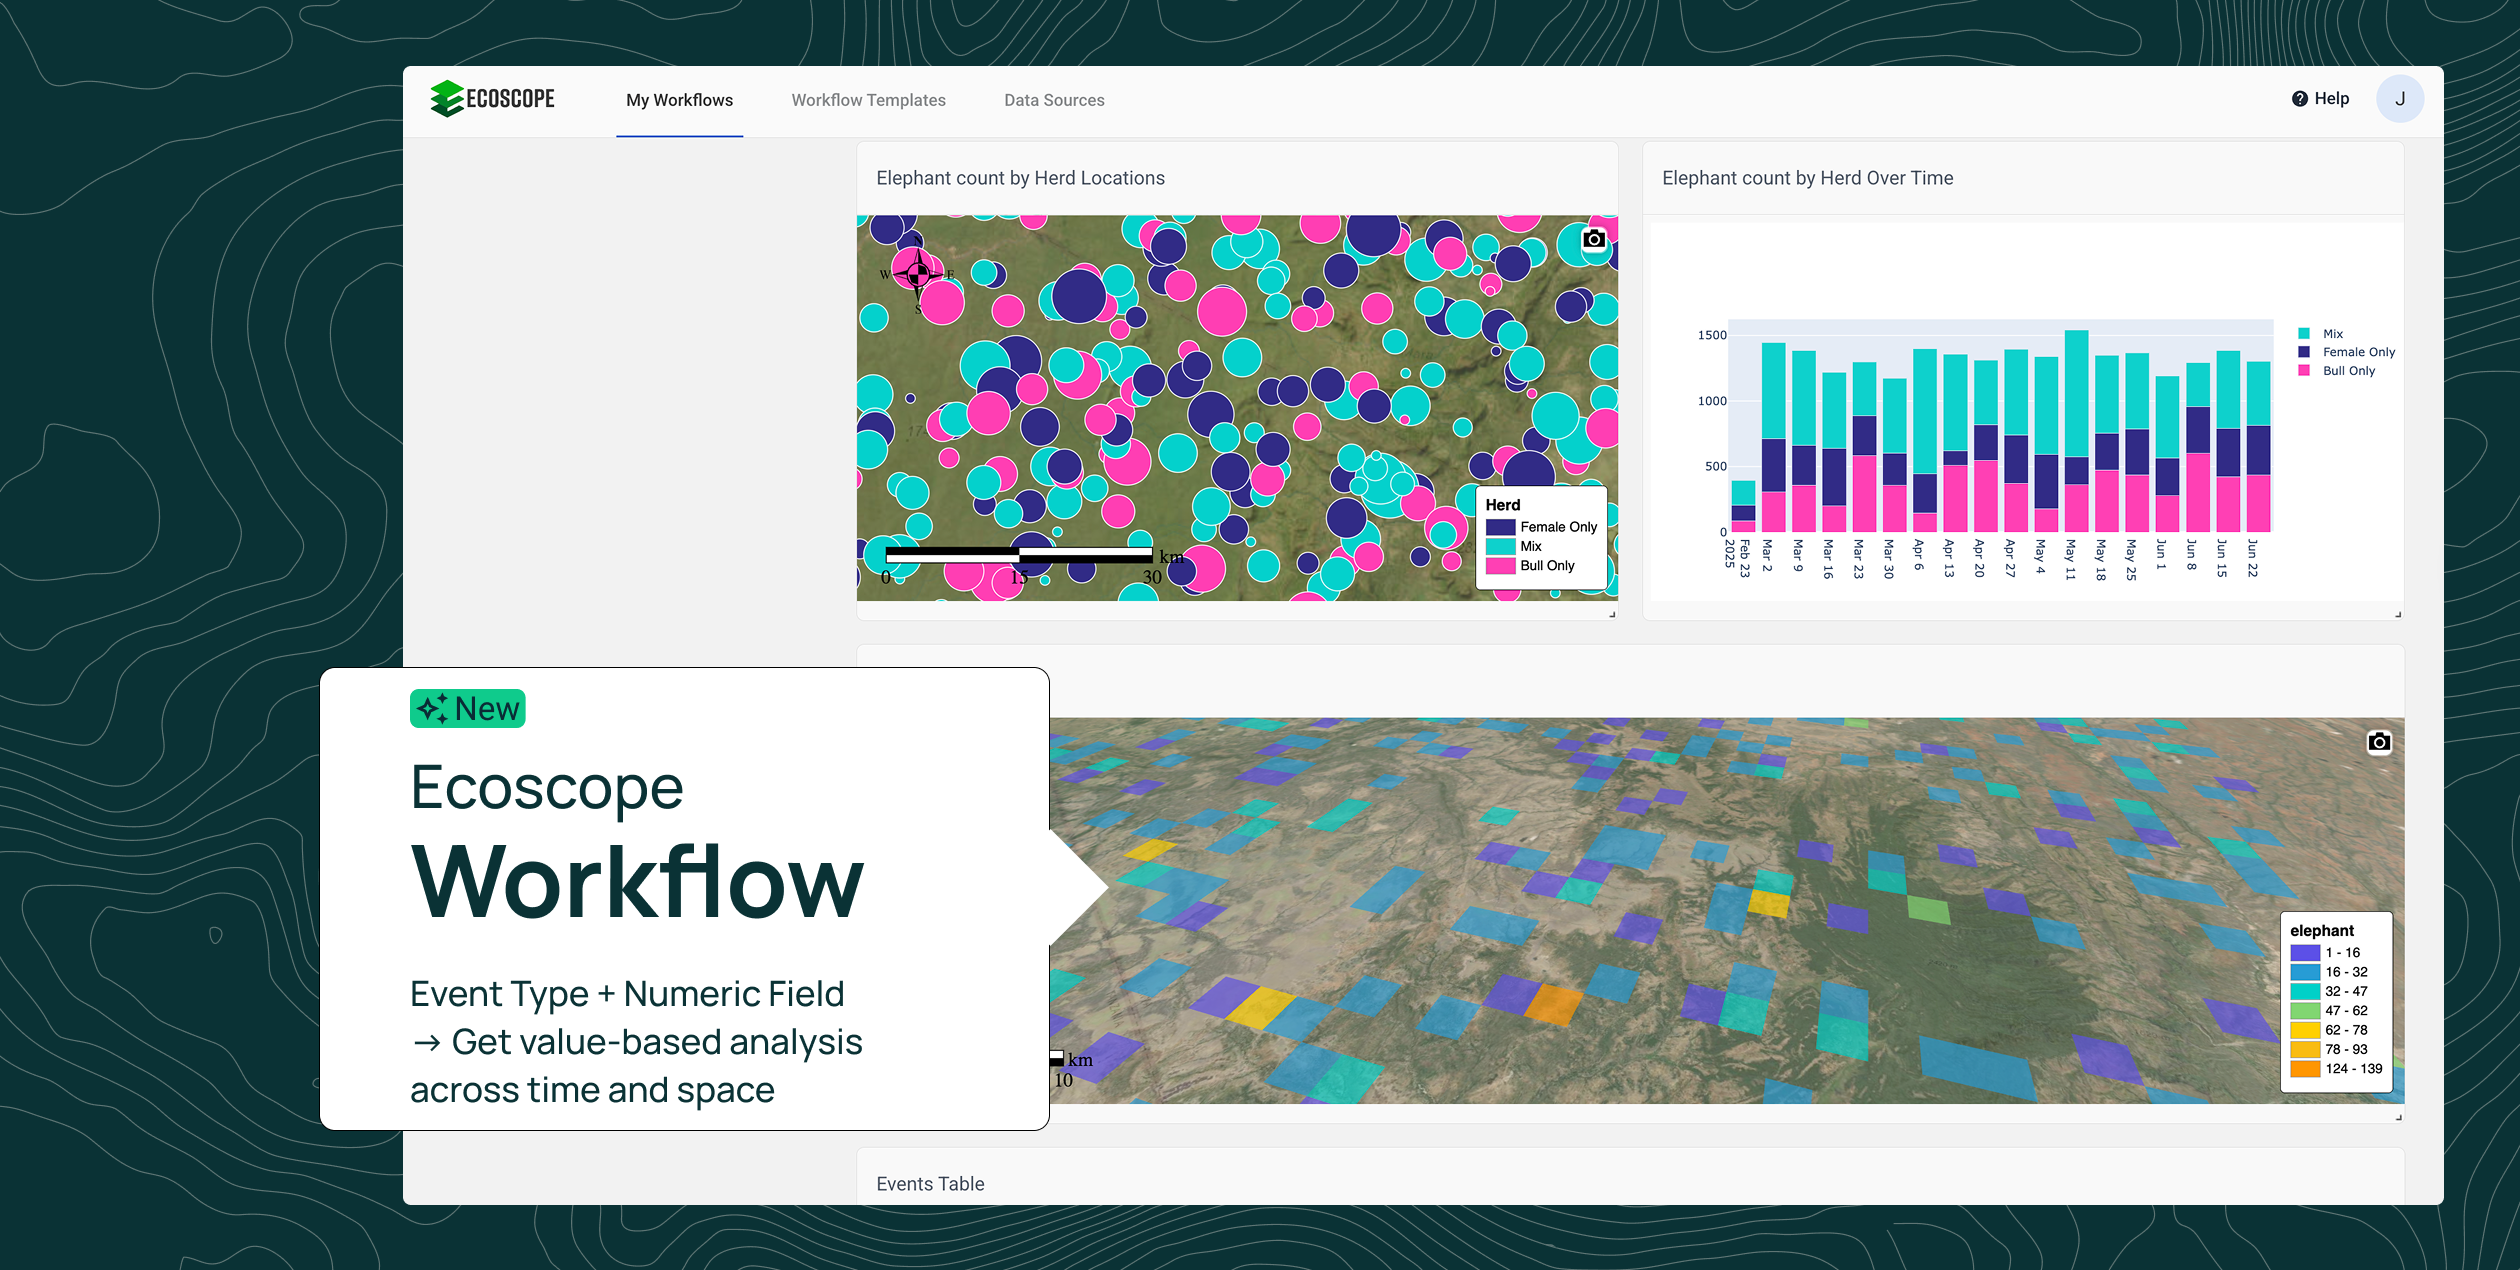Toggle Mix series in bar chart legend
The image size is (2520, 1270).
(2332, 334)
